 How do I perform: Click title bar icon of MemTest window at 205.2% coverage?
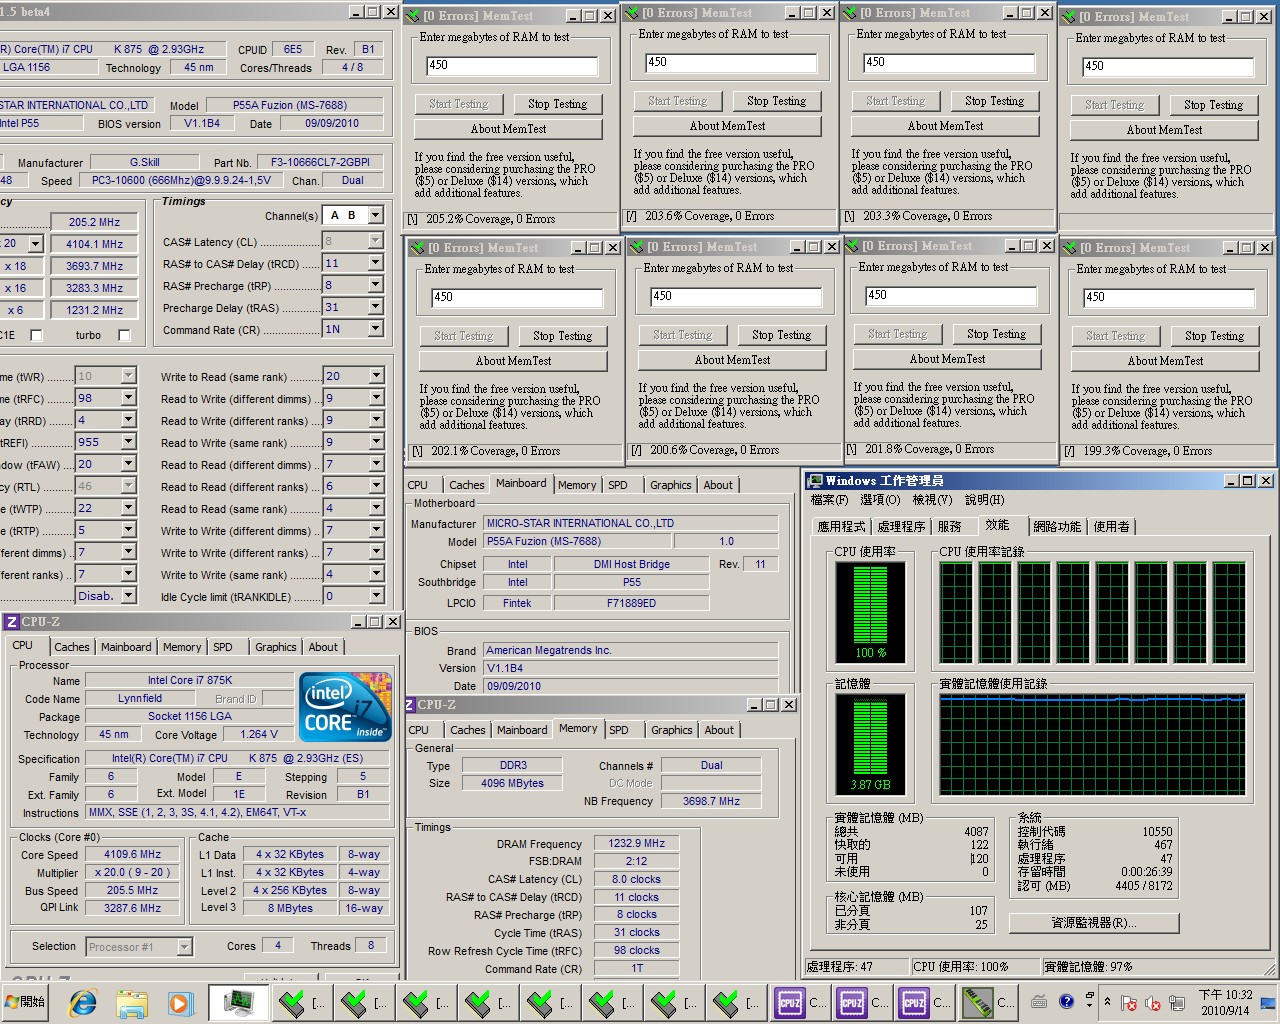(412, 16)
